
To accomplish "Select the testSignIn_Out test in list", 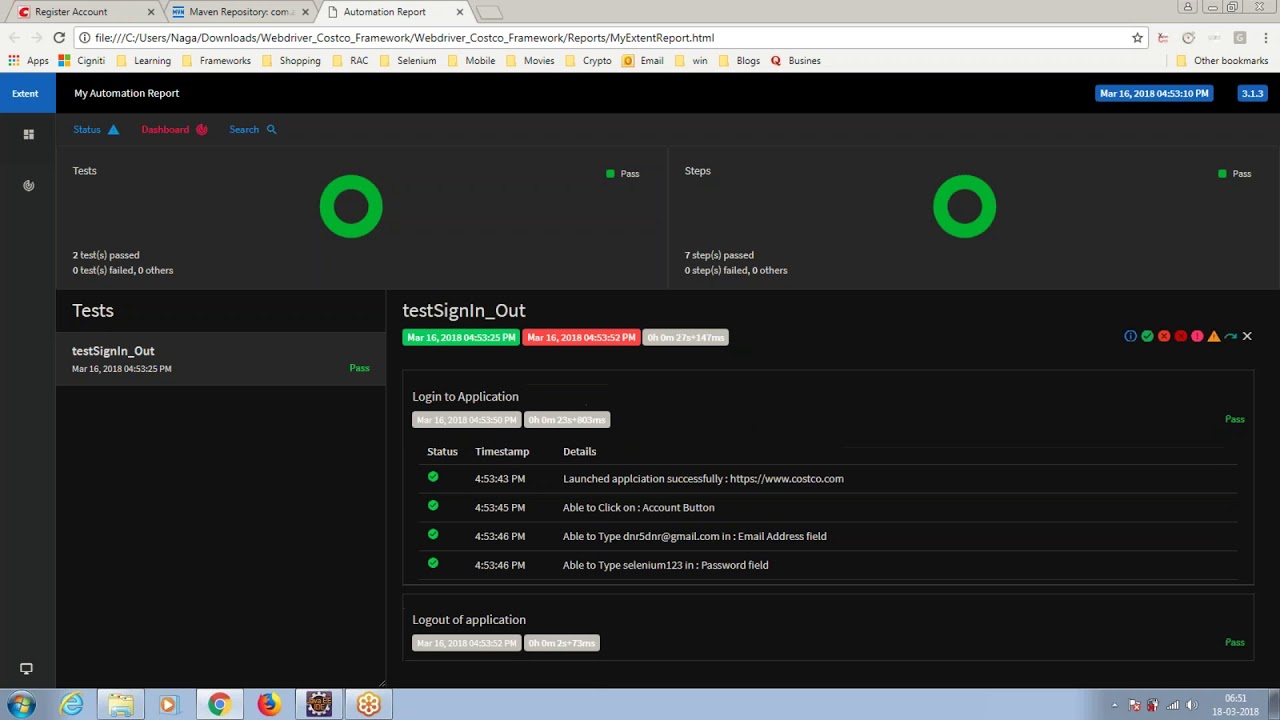I will tap(220, 359).
